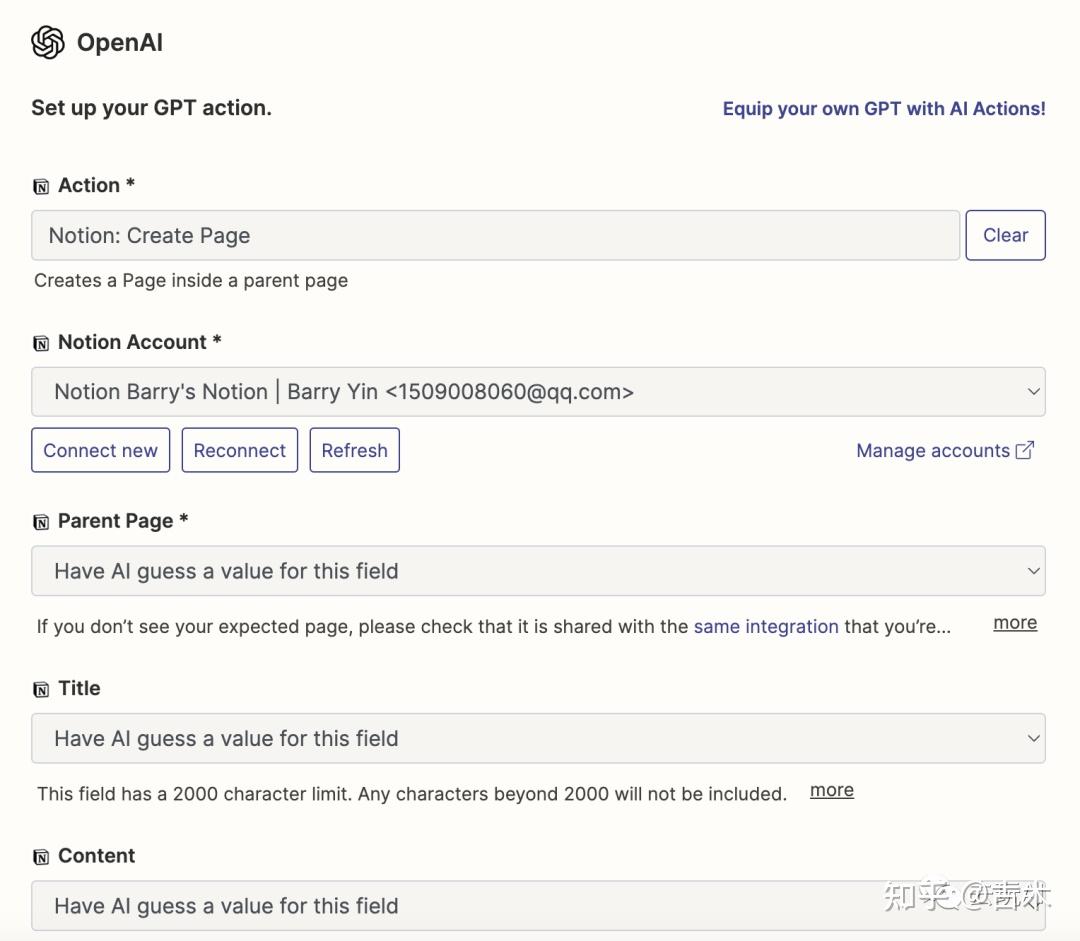Open the Equip your own GPT link
The width and height of the screenshot is (1080, 941).
884,108
